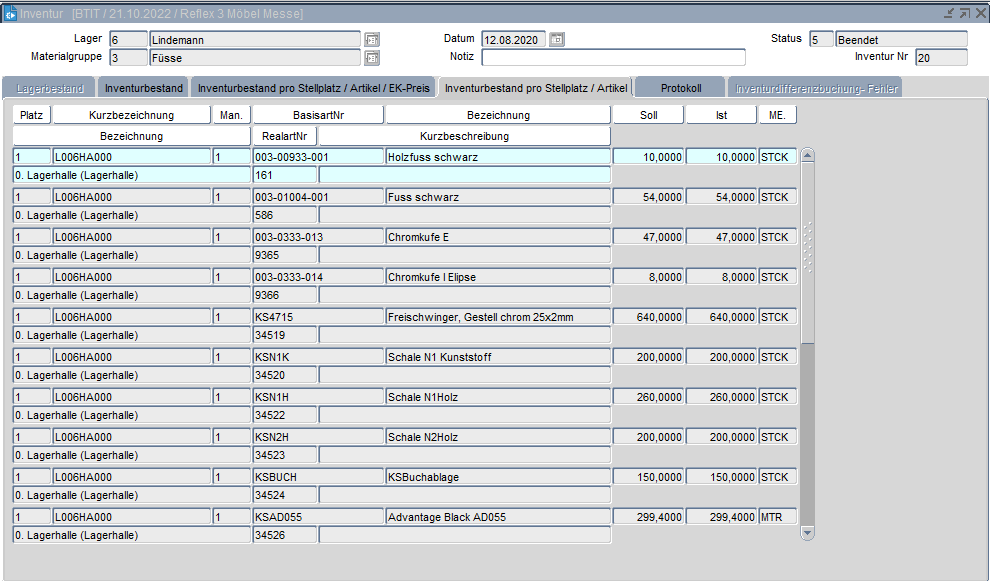Click into the Notiz input field

(612, 57)
